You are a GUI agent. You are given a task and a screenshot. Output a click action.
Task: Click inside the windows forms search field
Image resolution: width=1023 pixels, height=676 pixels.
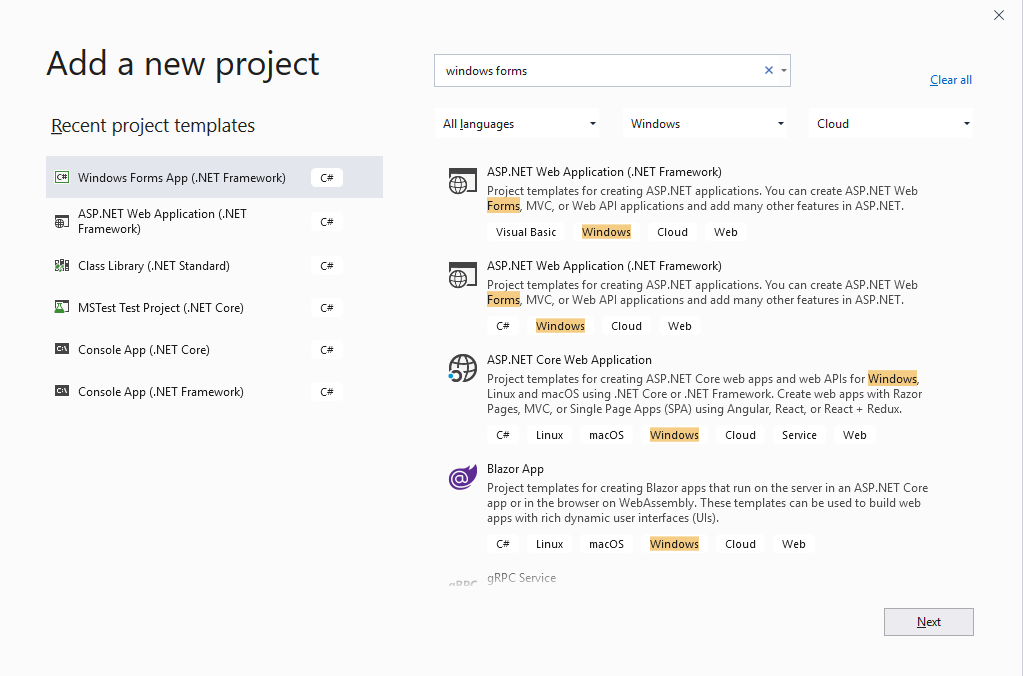[600, 70]
